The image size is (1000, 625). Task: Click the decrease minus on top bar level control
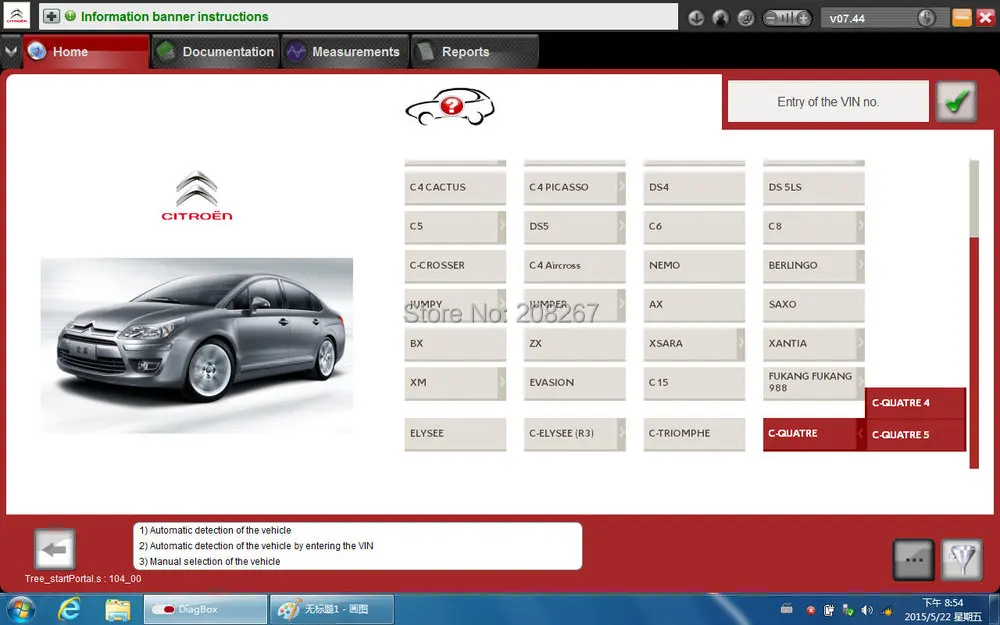[772, 18]
